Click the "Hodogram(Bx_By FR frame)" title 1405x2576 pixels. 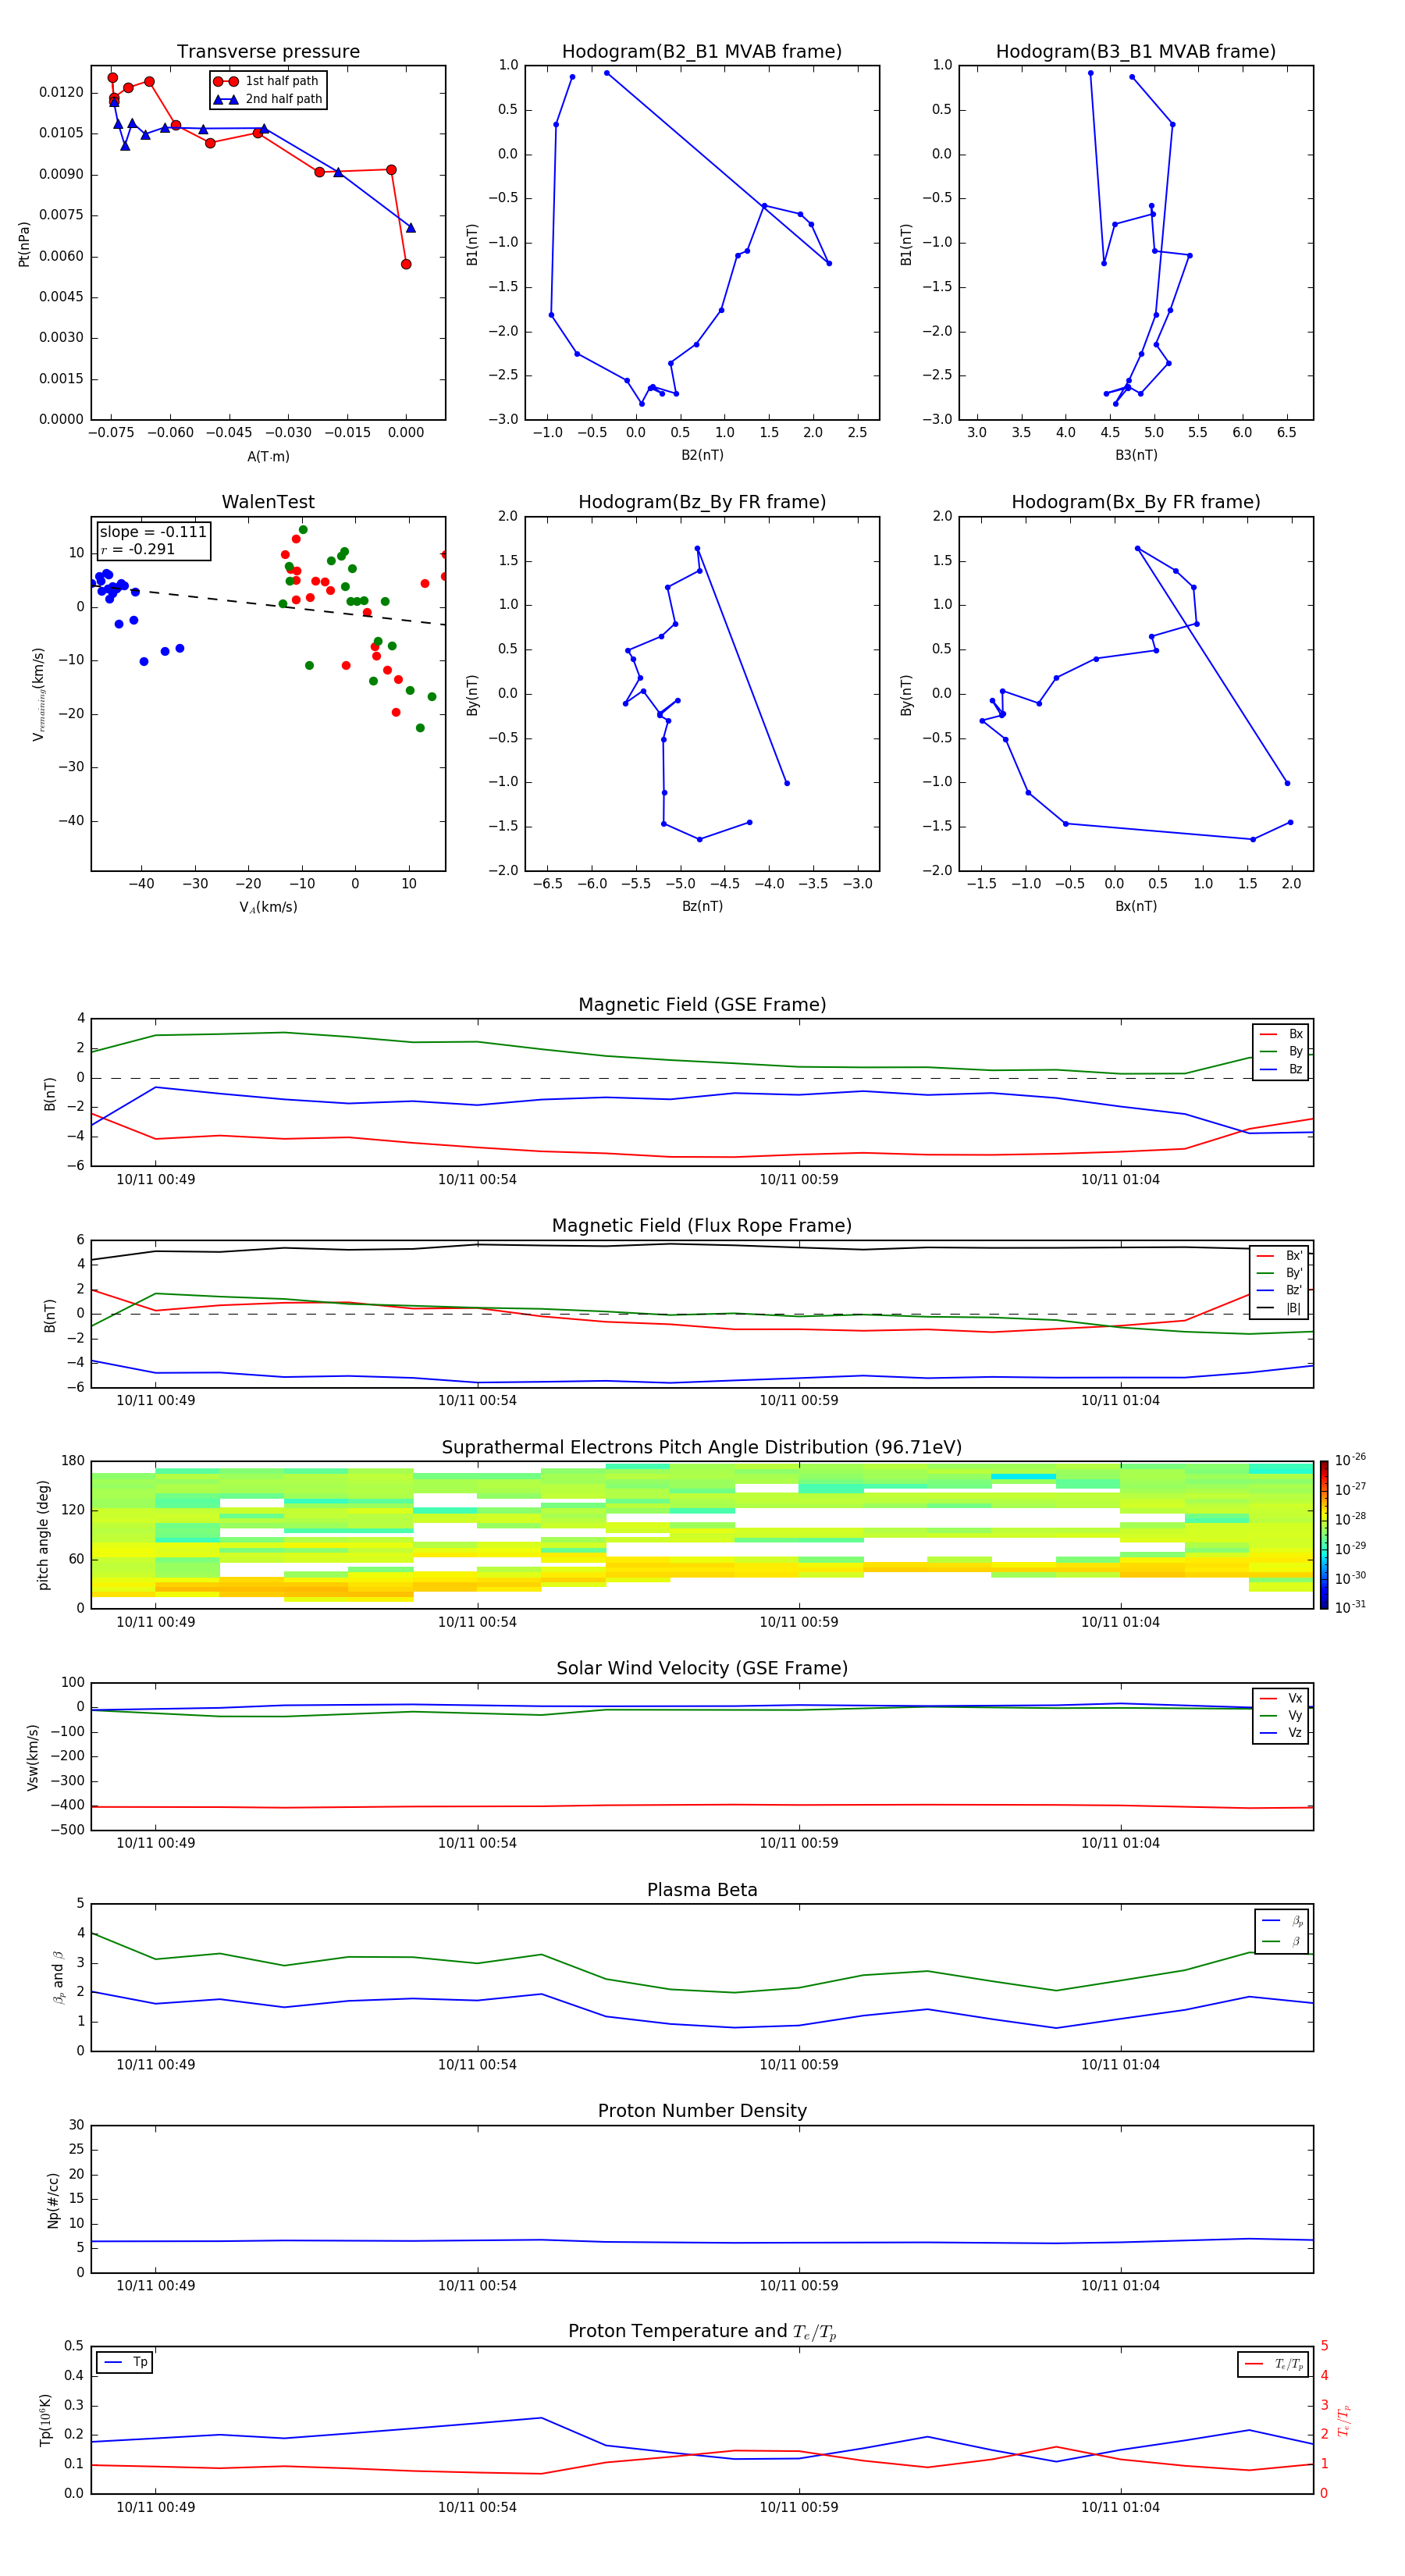point(1136,502)
